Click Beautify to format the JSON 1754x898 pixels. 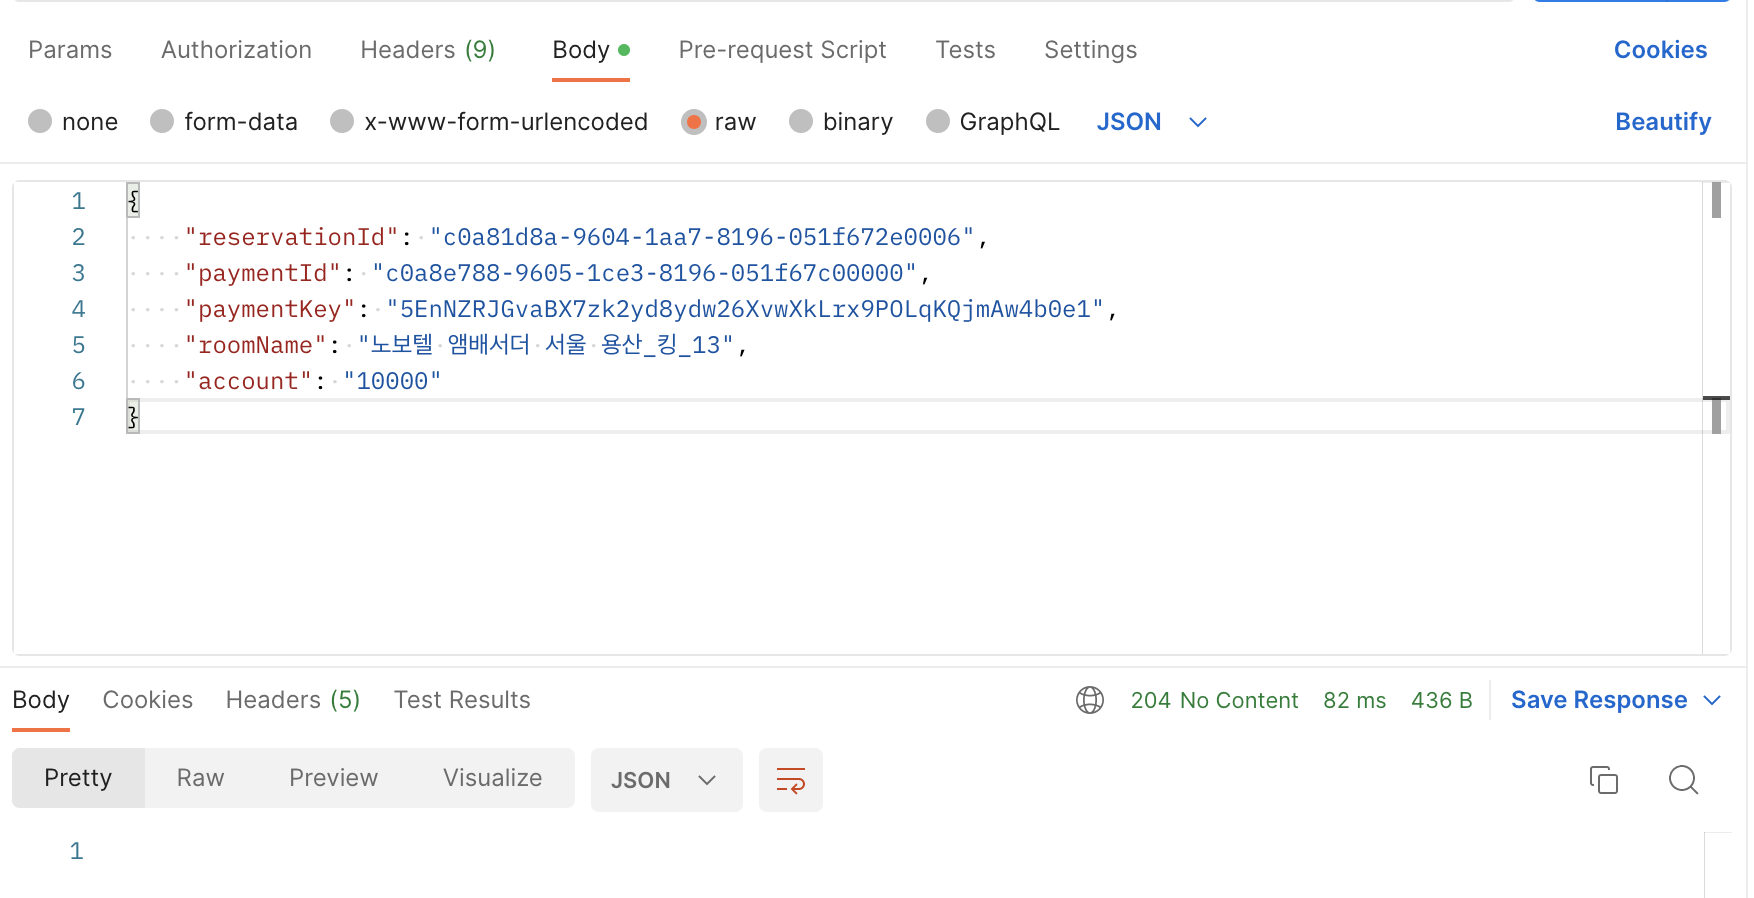tap(1663, 122)
